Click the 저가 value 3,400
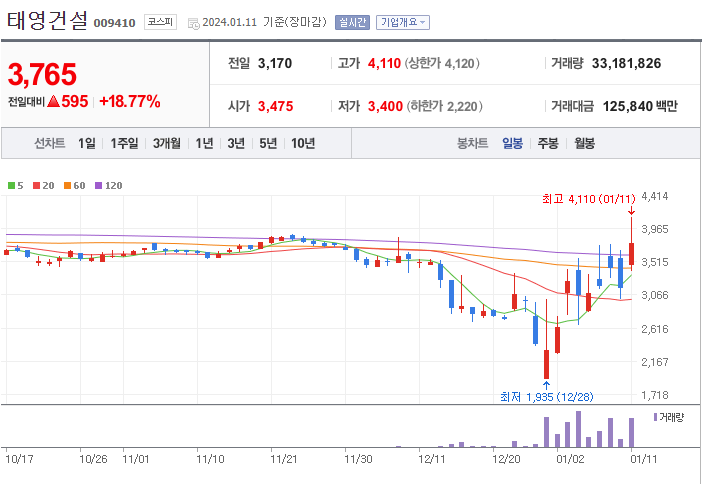 [385, 107]
